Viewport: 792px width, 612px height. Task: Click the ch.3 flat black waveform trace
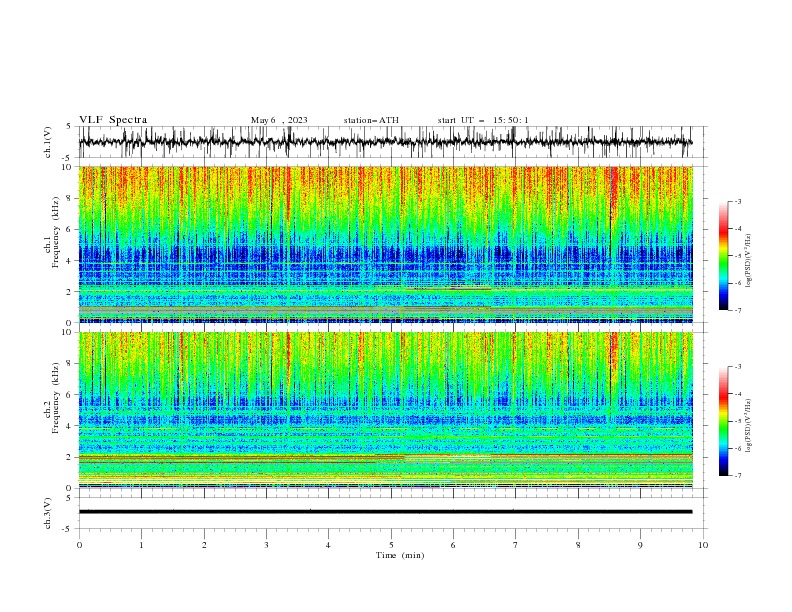coord(386,512)
